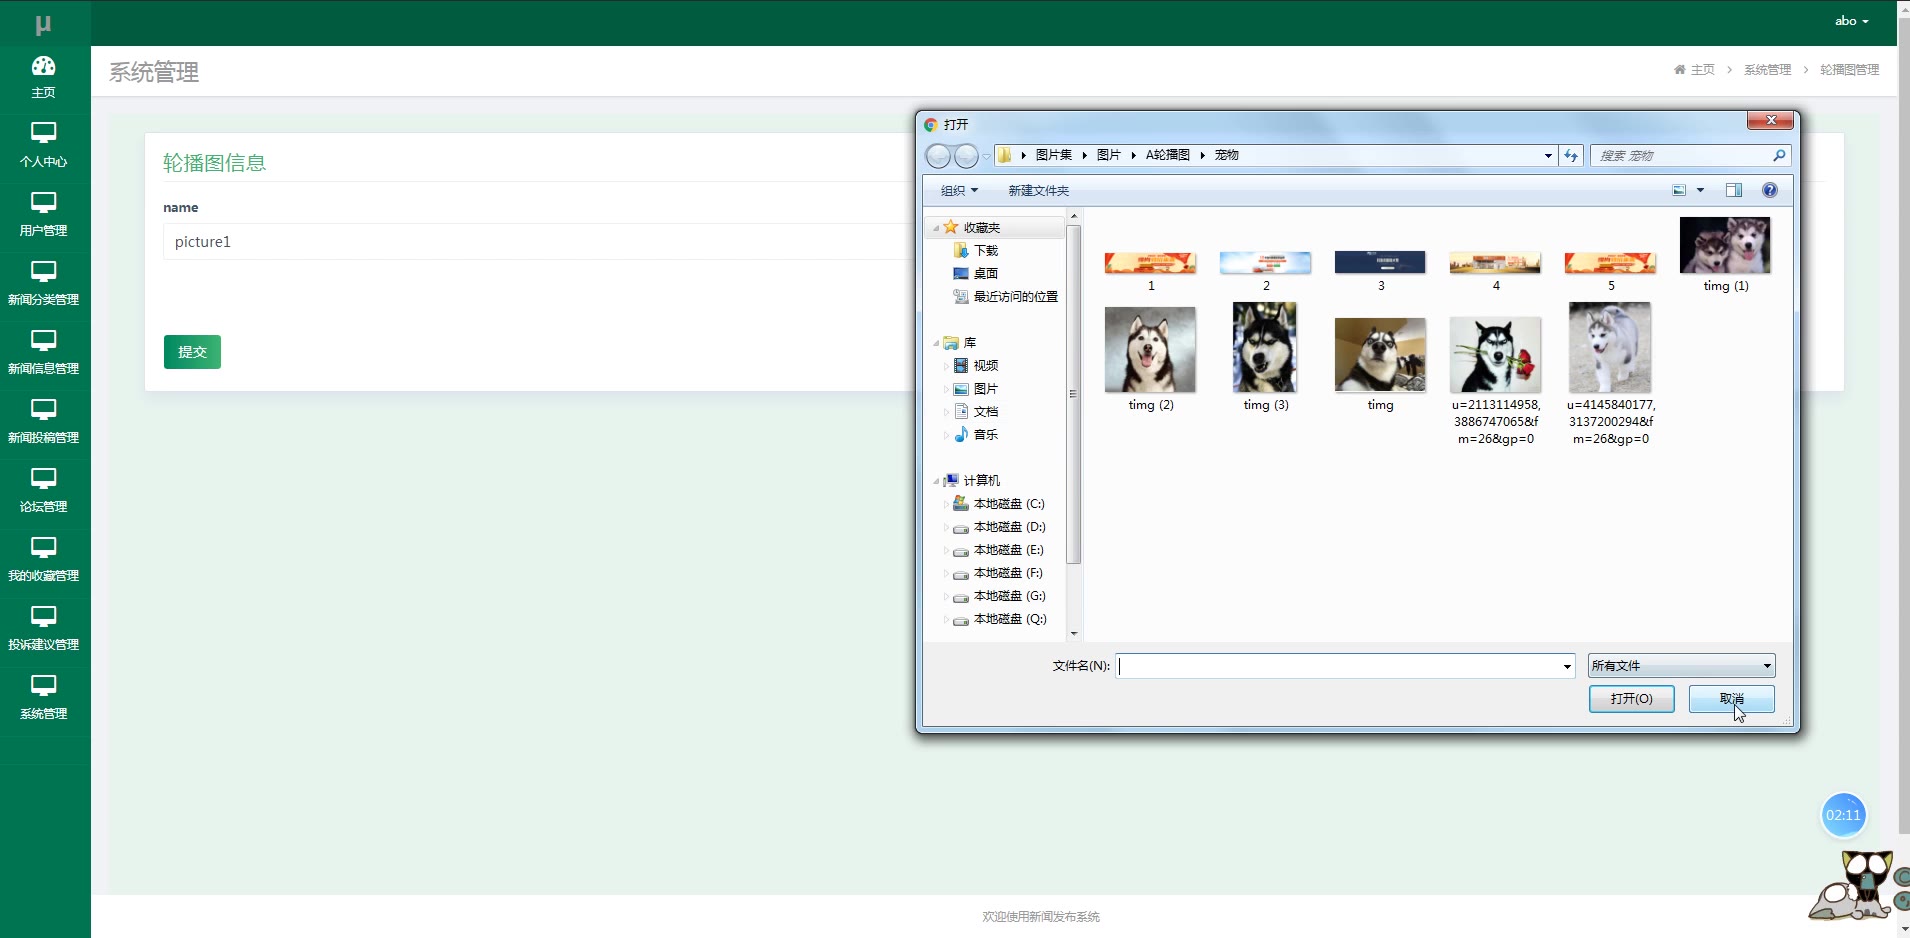Open the abo user dropdown
Screen dimensions: 1910x938
[1851, 21]
